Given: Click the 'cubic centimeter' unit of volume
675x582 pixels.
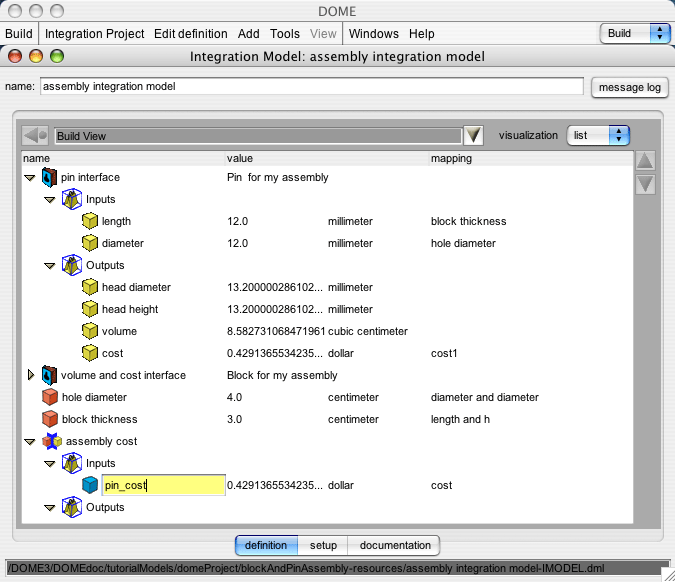Looking at the screenshot, I should (368, 331).
